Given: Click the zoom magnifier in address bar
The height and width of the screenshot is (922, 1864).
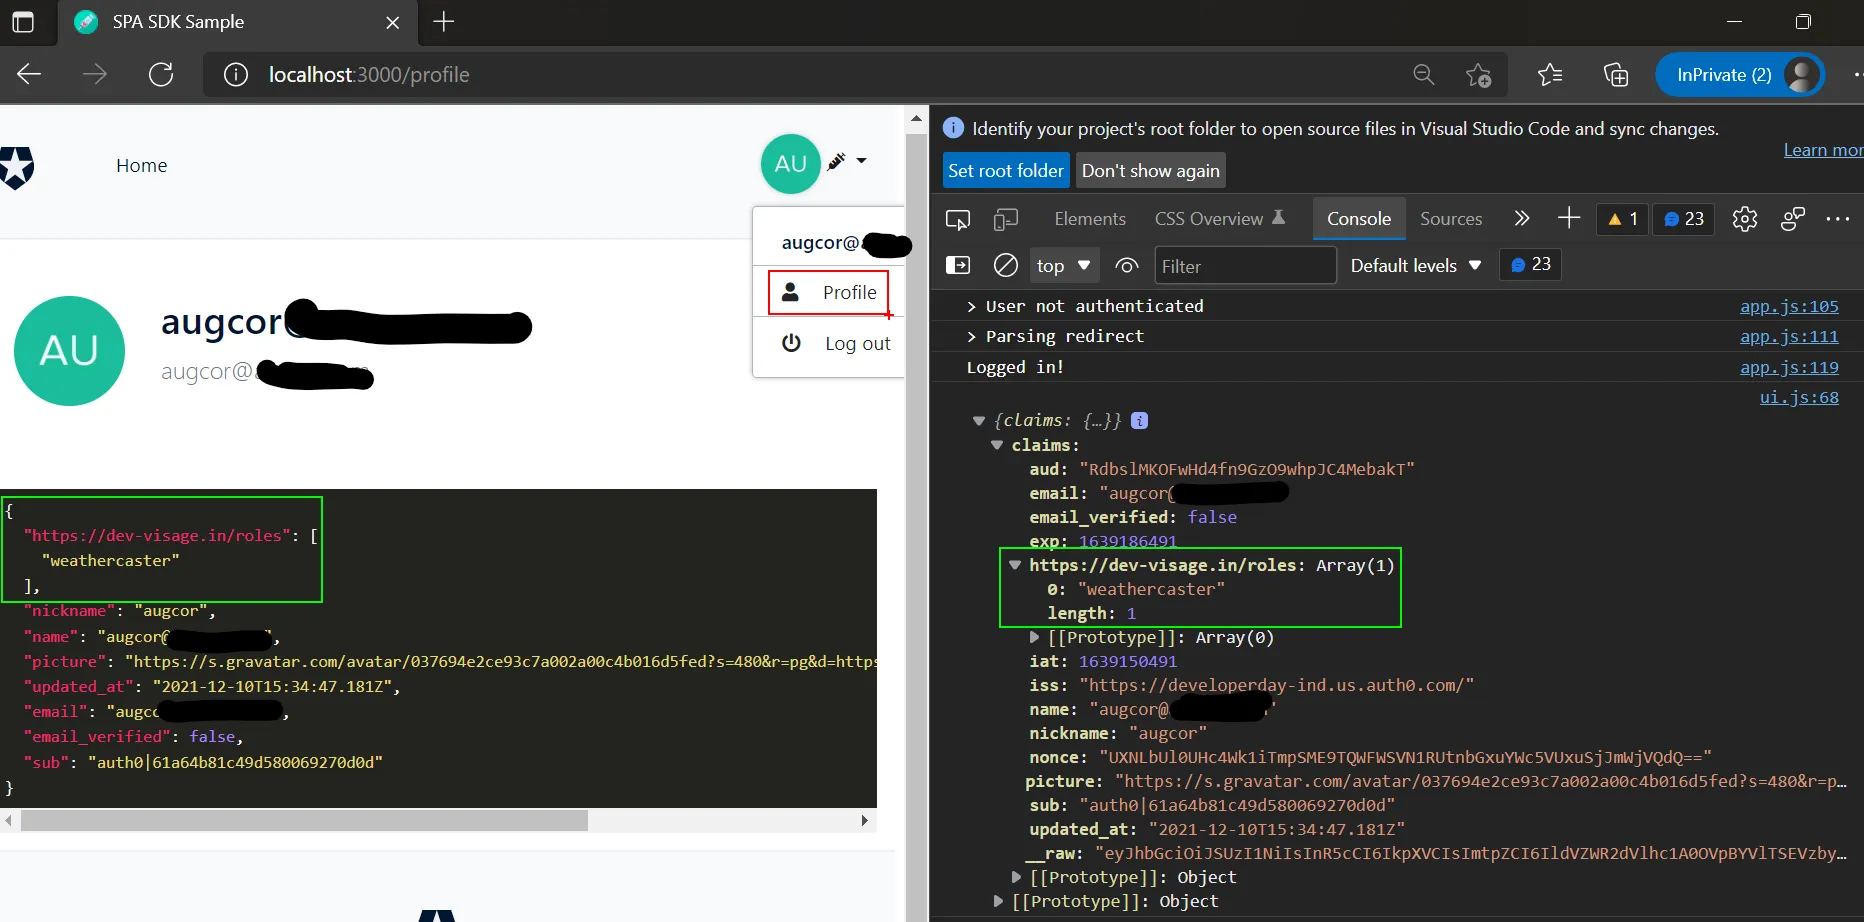Looking at the screenshot, I should (x=1424, y=75).
